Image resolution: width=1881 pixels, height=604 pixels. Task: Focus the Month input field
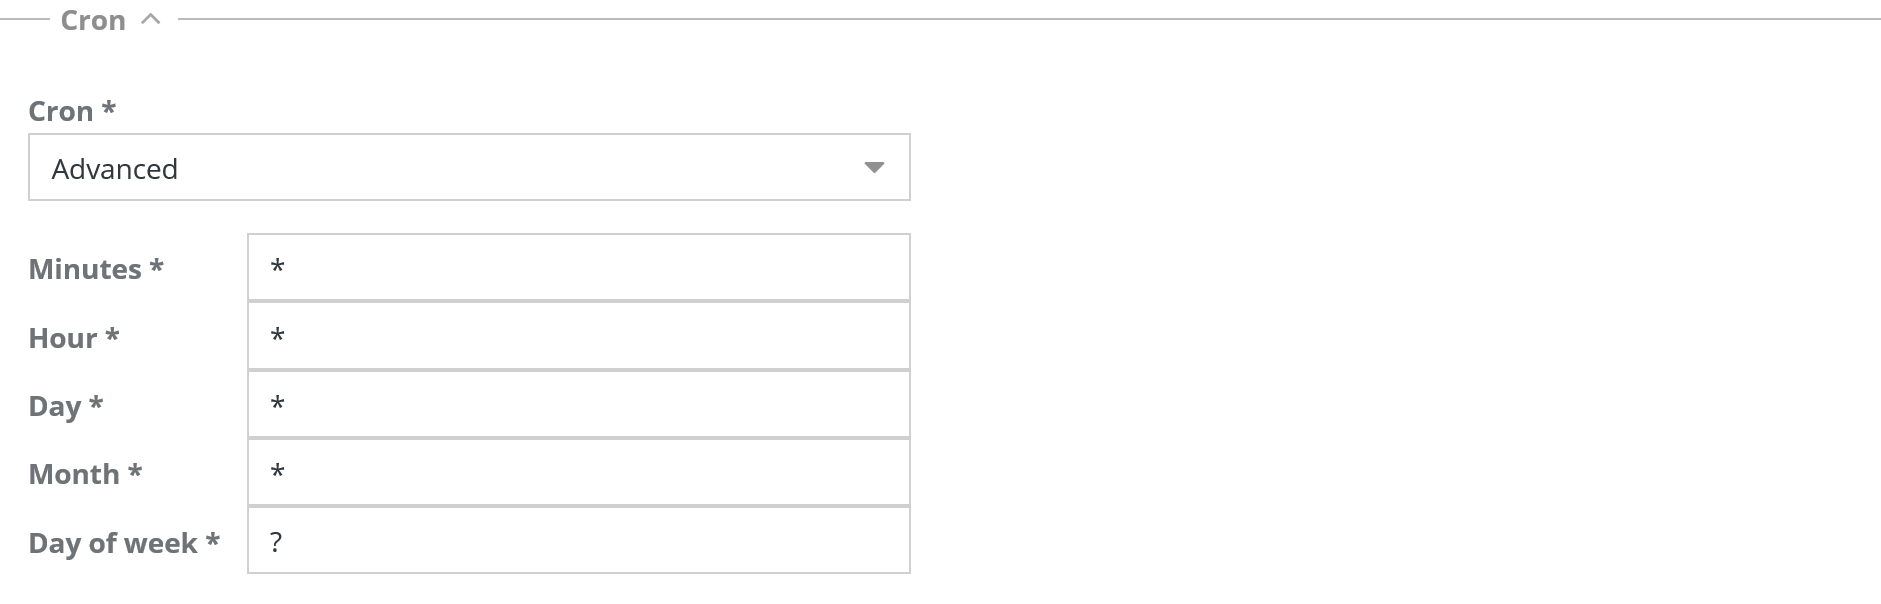pos(578,472)
